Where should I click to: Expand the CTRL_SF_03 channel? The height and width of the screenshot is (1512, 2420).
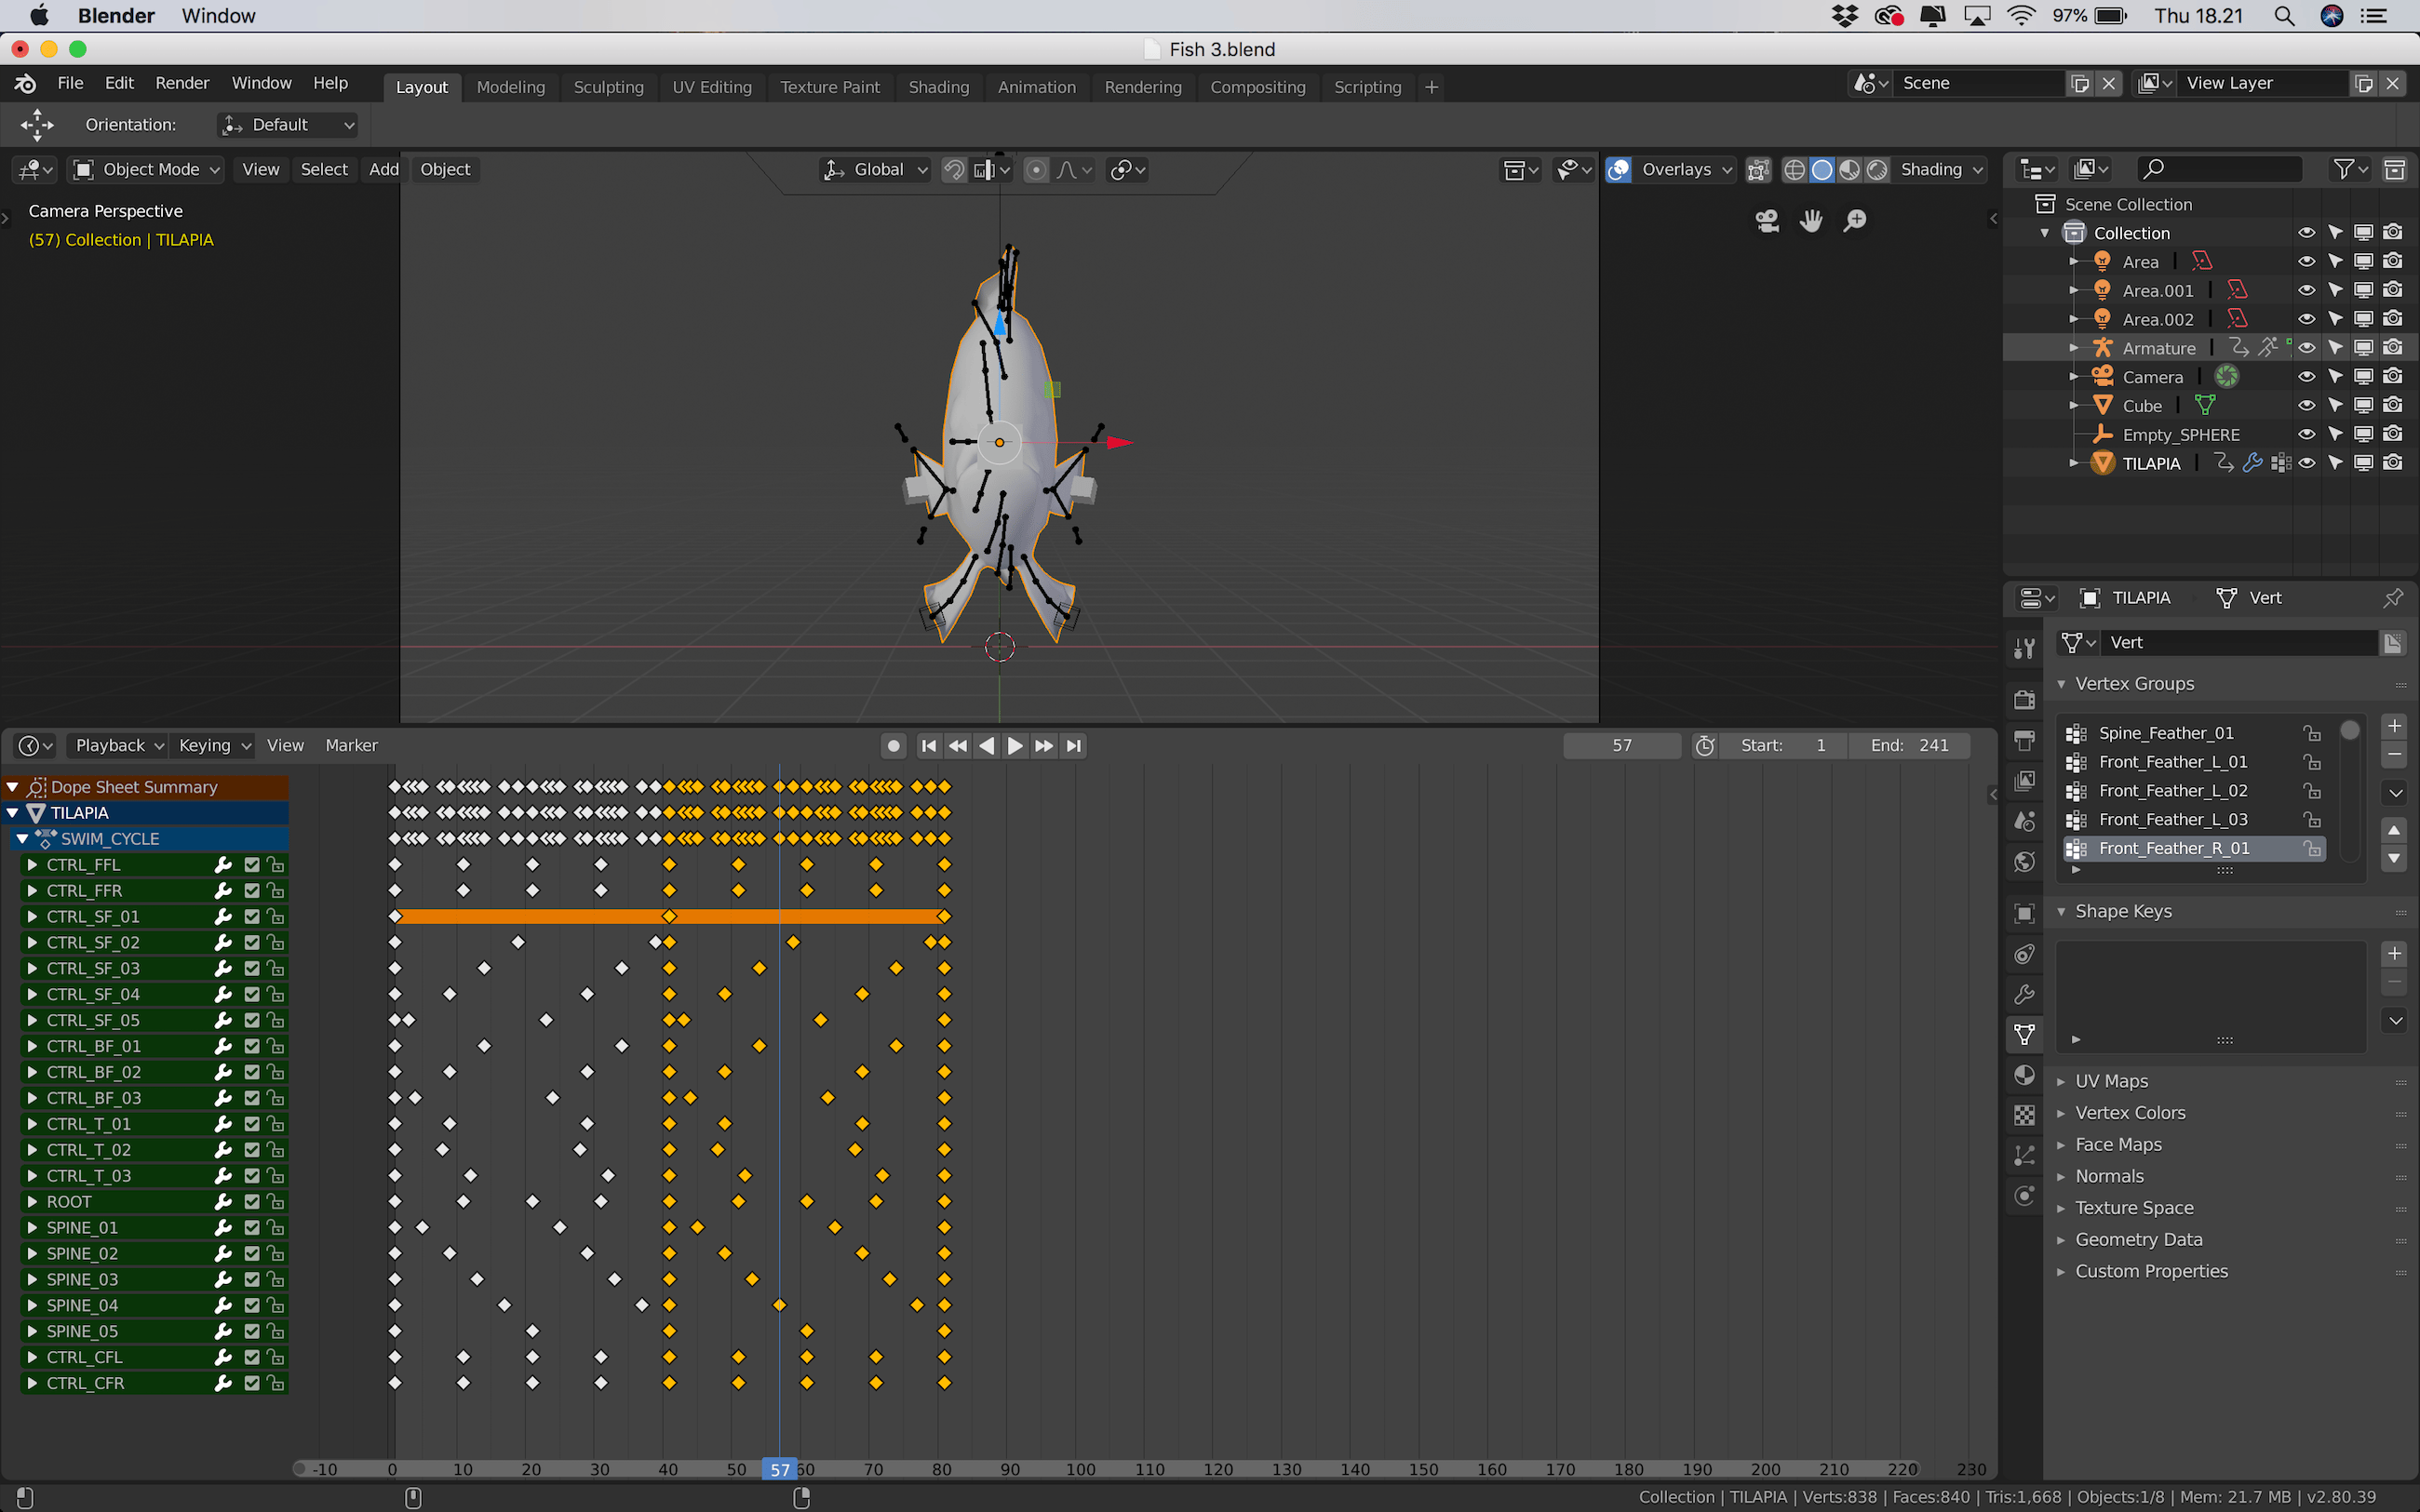click(32, 968)
